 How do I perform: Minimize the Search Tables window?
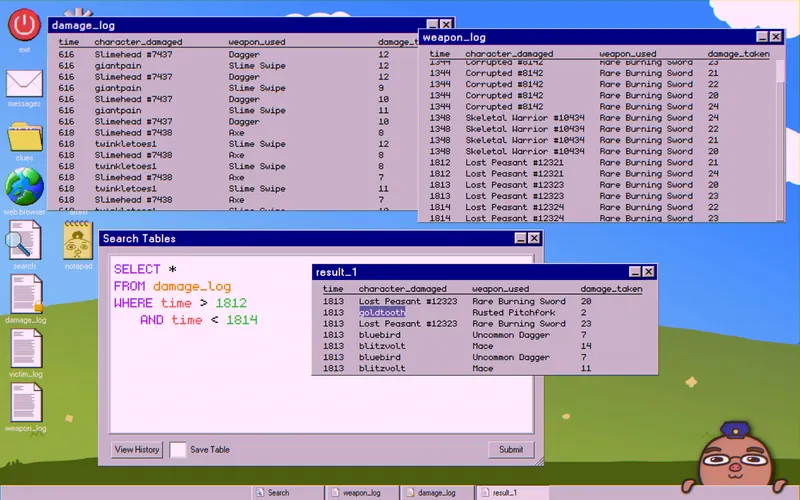(520, 238)
